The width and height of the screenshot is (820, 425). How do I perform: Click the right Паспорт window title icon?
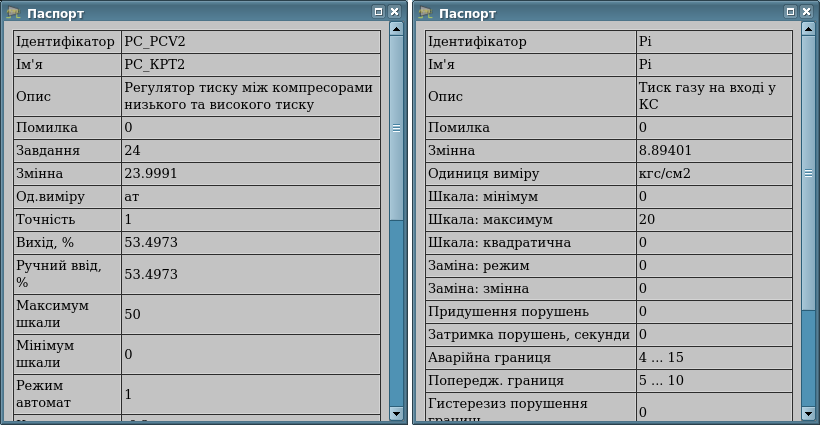pos(425,13)
